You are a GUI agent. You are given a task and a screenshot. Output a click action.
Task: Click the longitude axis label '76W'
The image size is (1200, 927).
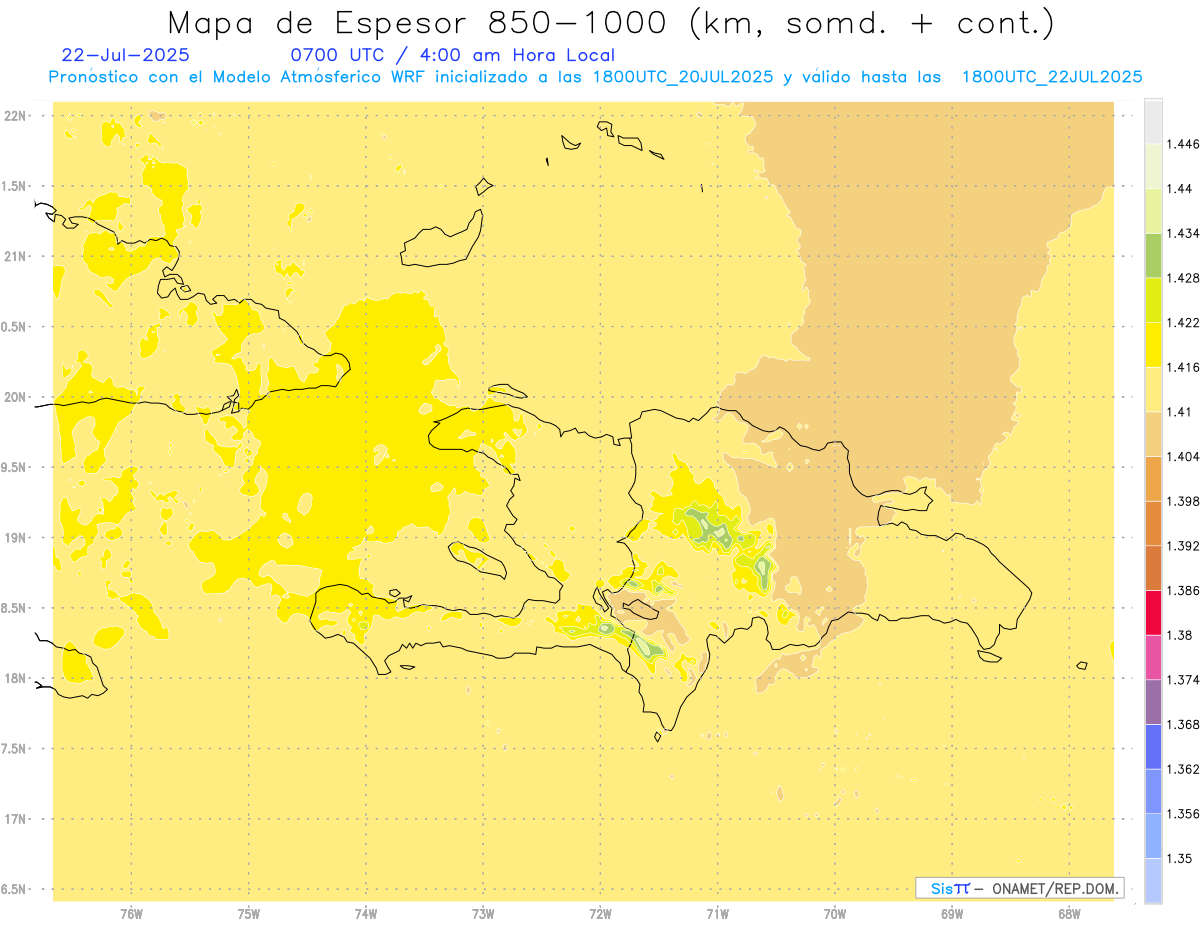tap(132, 913)
